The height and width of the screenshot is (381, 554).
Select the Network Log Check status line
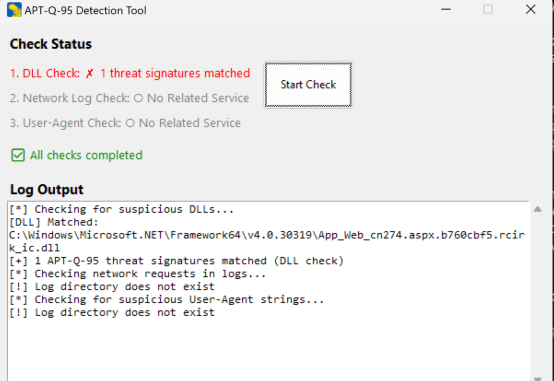coord(129,98)
